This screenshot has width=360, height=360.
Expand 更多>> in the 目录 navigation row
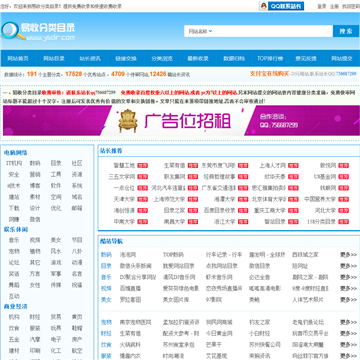point(348,266)
